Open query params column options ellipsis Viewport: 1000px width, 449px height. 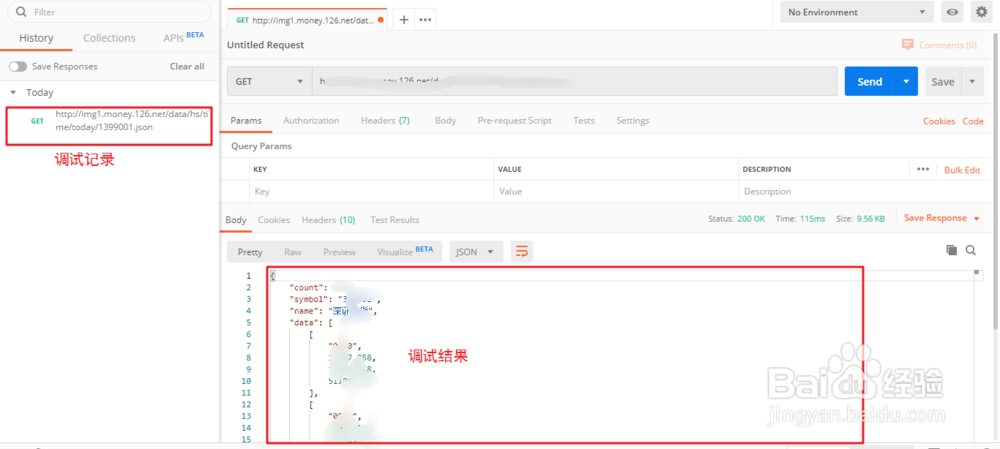pyautogui.click(x=923, y=170)
